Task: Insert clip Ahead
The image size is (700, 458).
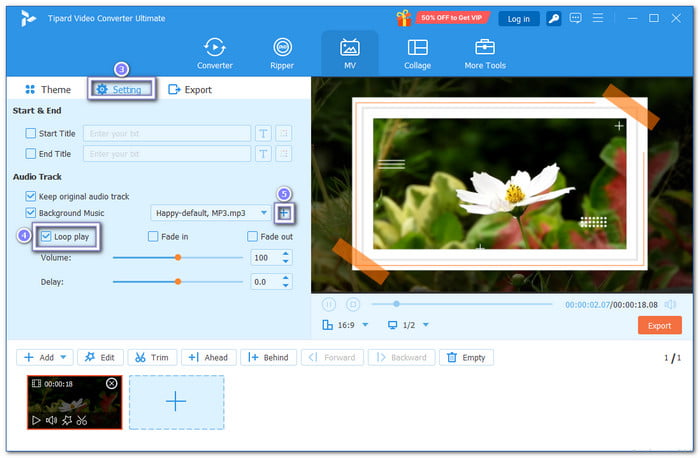Action: tap(208, 357)
